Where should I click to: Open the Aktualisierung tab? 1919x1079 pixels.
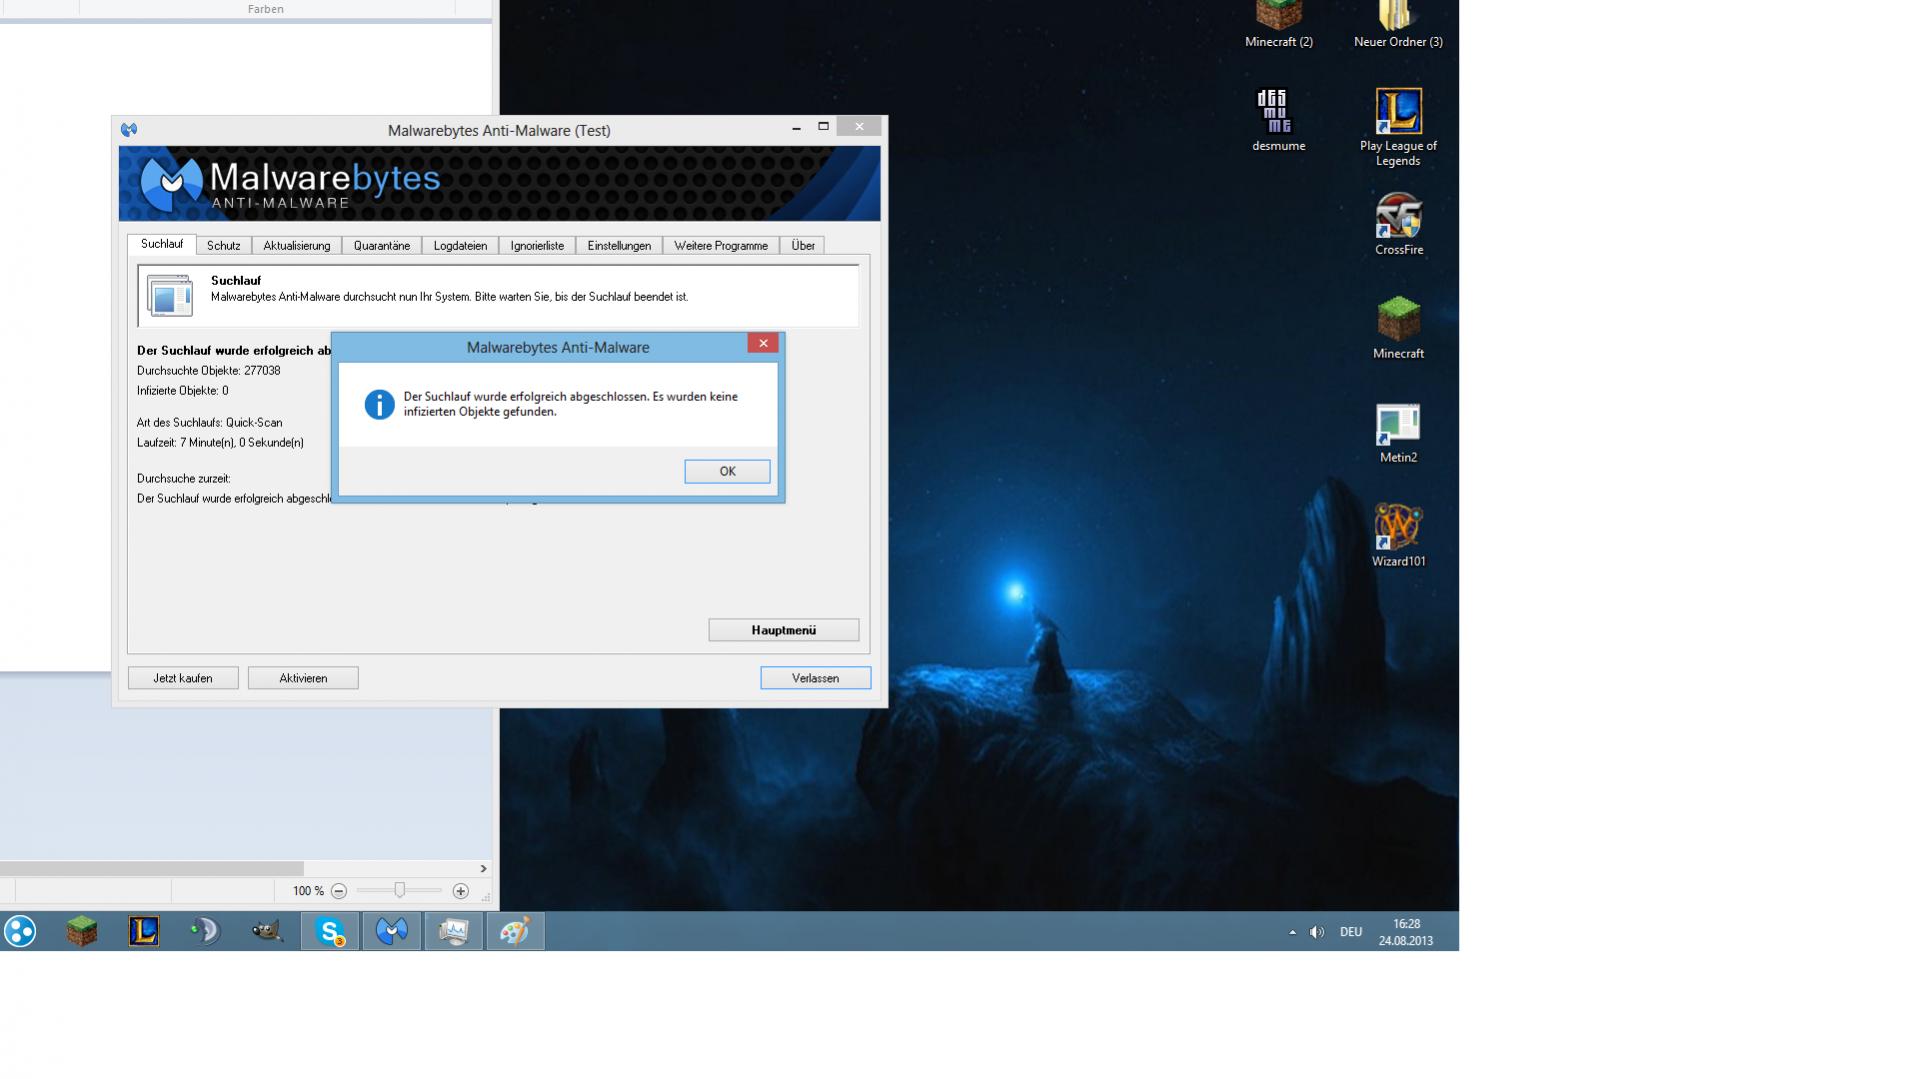[297, 245]
